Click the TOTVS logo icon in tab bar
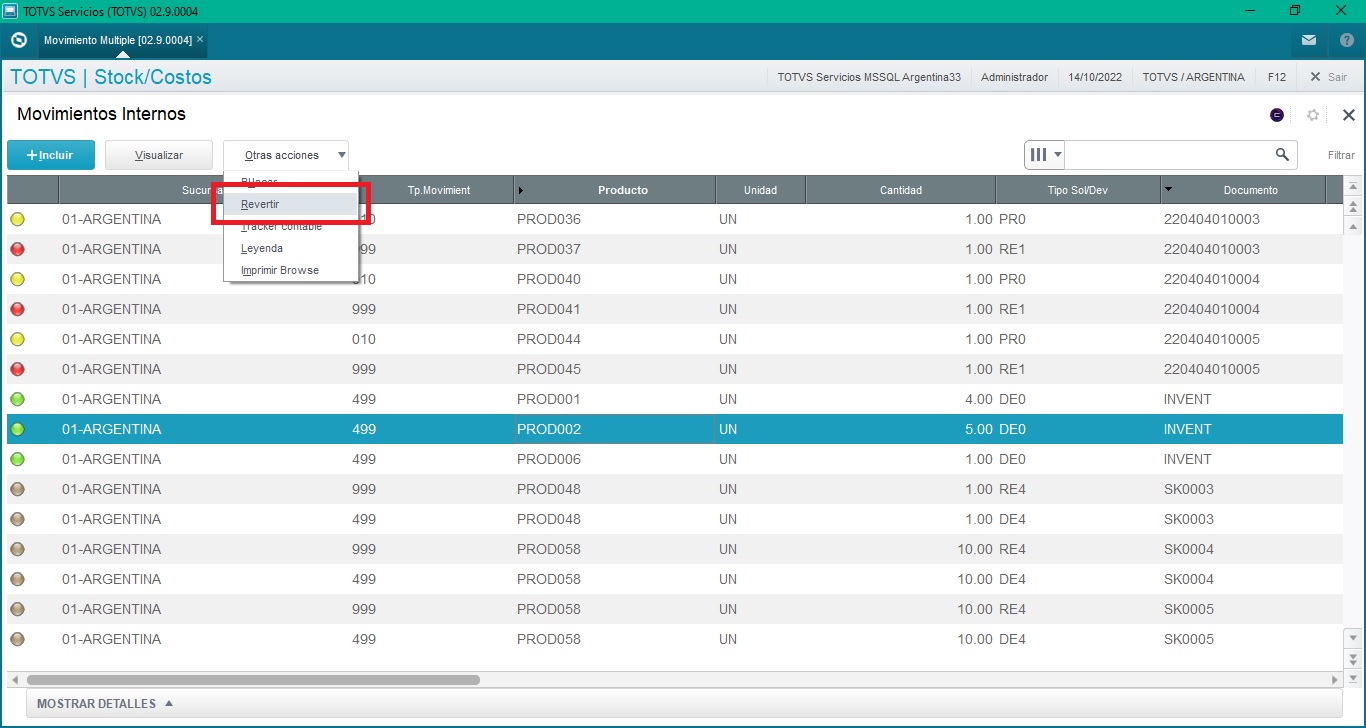 pos(18,40)
